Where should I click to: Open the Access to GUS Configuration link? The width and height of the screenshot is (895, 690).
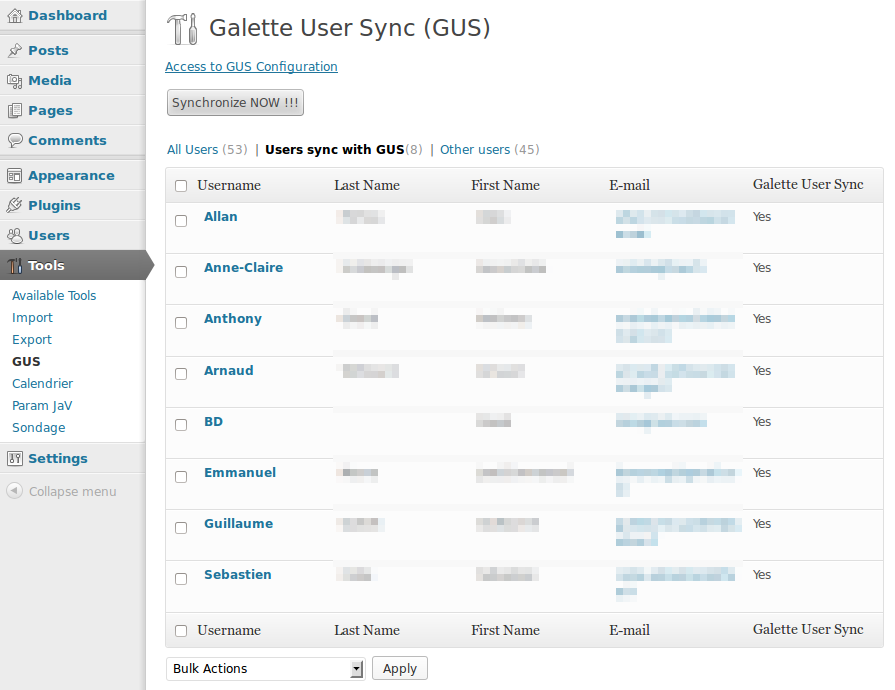[251, 67]
